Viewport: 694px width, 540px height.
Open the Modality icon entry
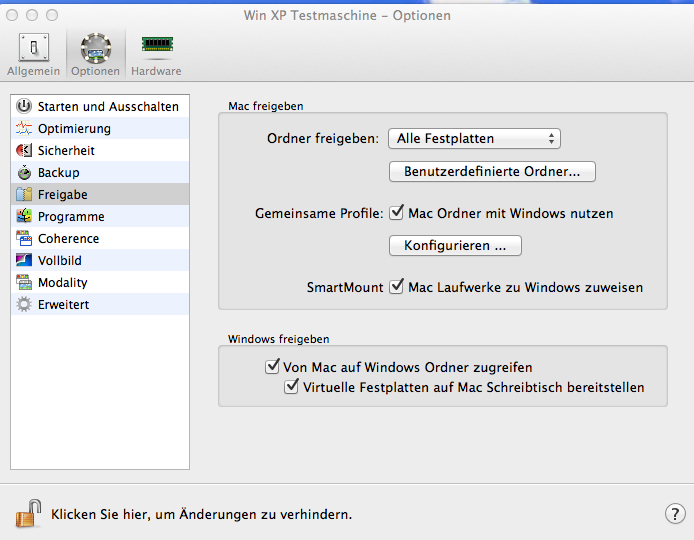pos(24,282)
